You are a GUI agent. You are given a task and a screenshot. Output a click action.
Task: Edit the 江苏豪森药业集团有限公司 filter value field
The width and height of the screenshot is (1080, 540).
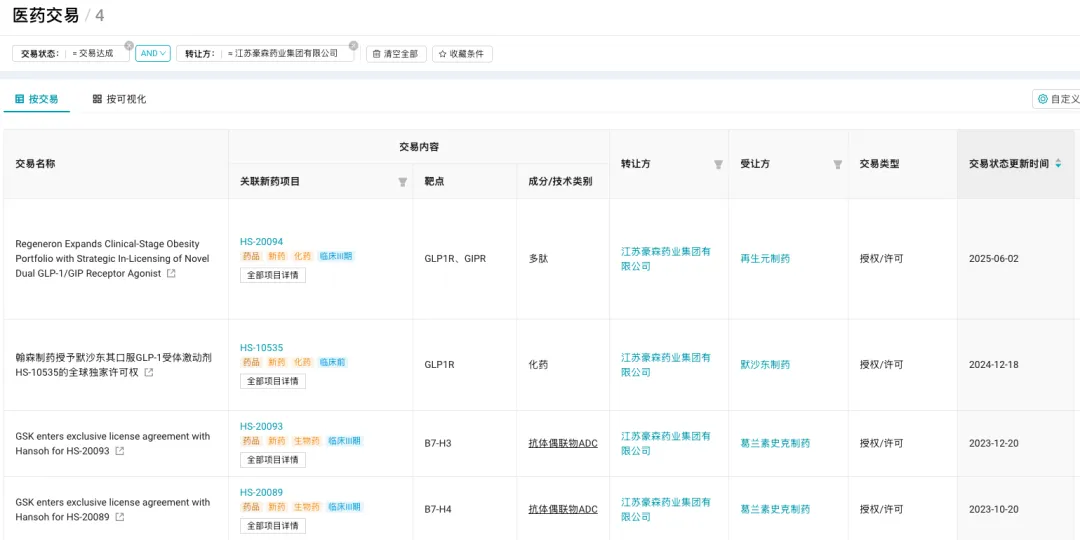[x=285, y=54]
